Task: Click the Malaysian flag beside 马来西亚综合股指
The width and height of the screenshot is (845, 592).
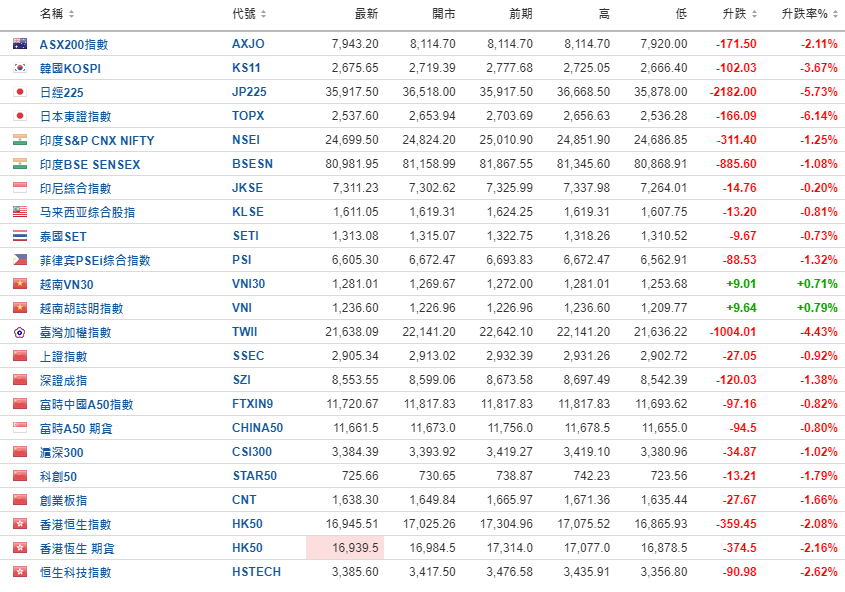Action: pos(19,212)
